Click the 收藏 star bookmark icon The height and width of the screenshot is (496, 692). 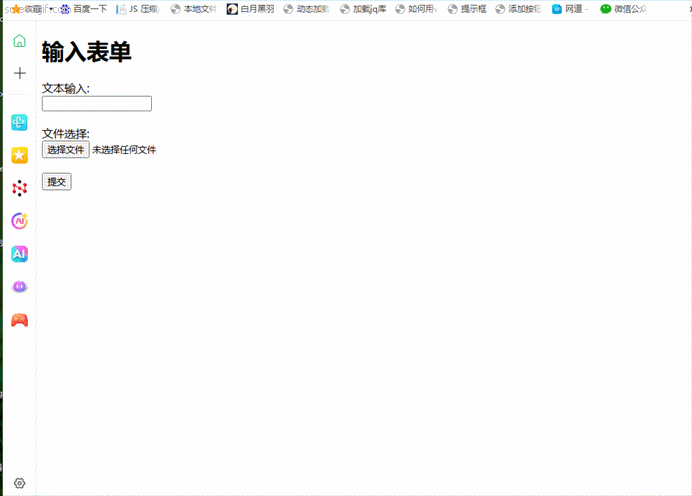point(16,9)
